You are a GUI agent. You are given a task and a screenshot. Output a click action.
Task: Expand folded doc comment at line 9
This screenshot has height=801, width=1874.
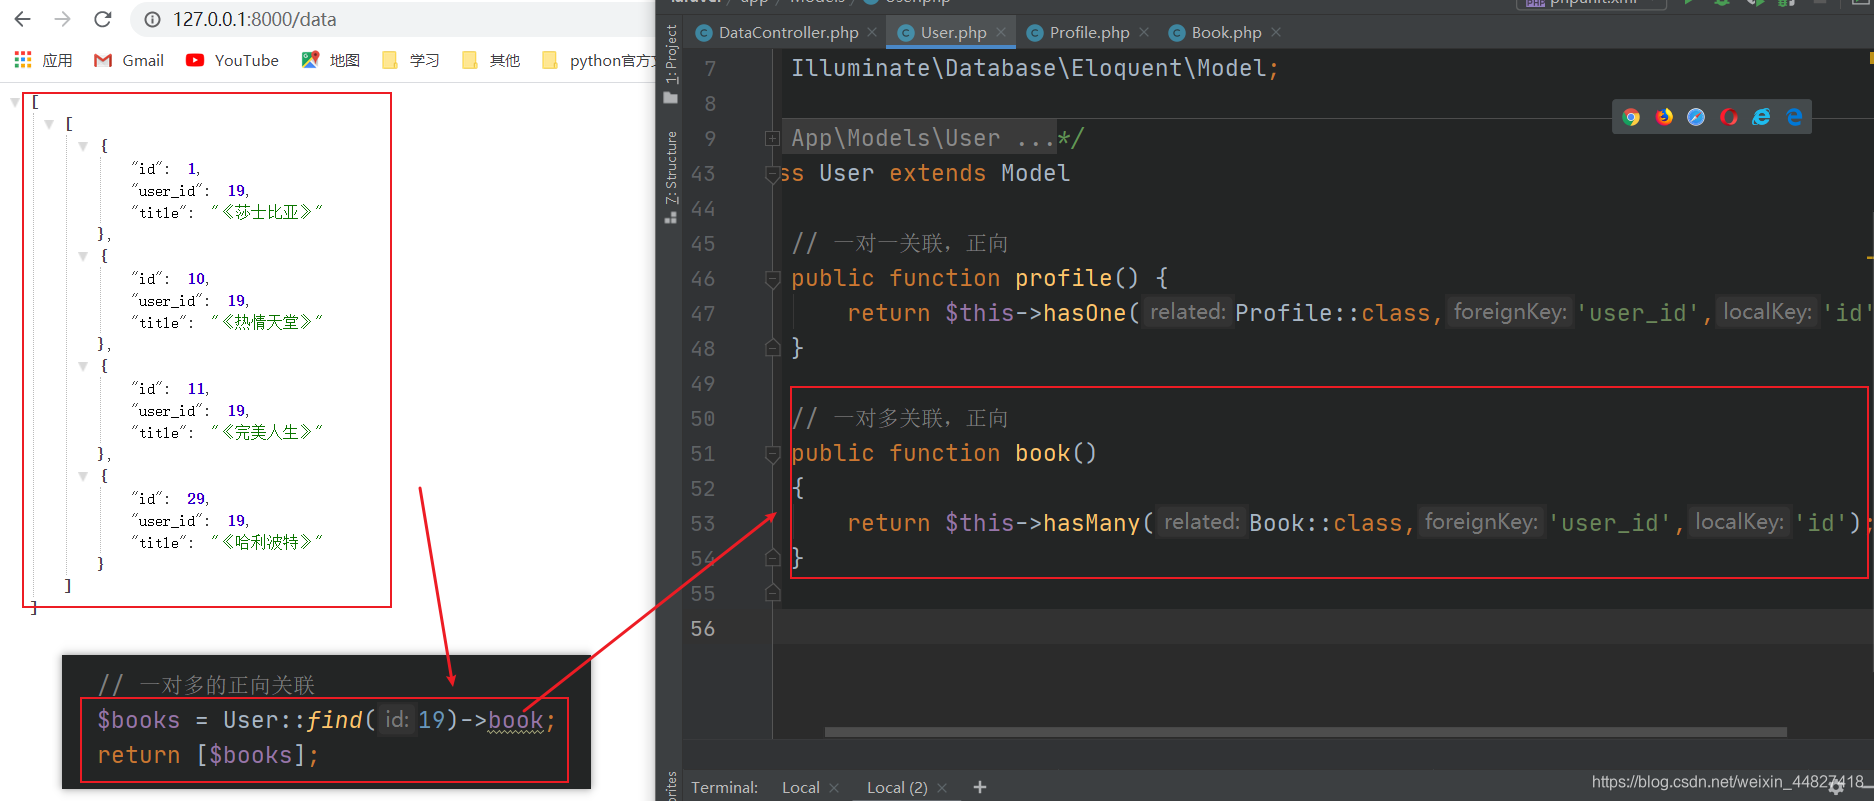click(772, 138)
